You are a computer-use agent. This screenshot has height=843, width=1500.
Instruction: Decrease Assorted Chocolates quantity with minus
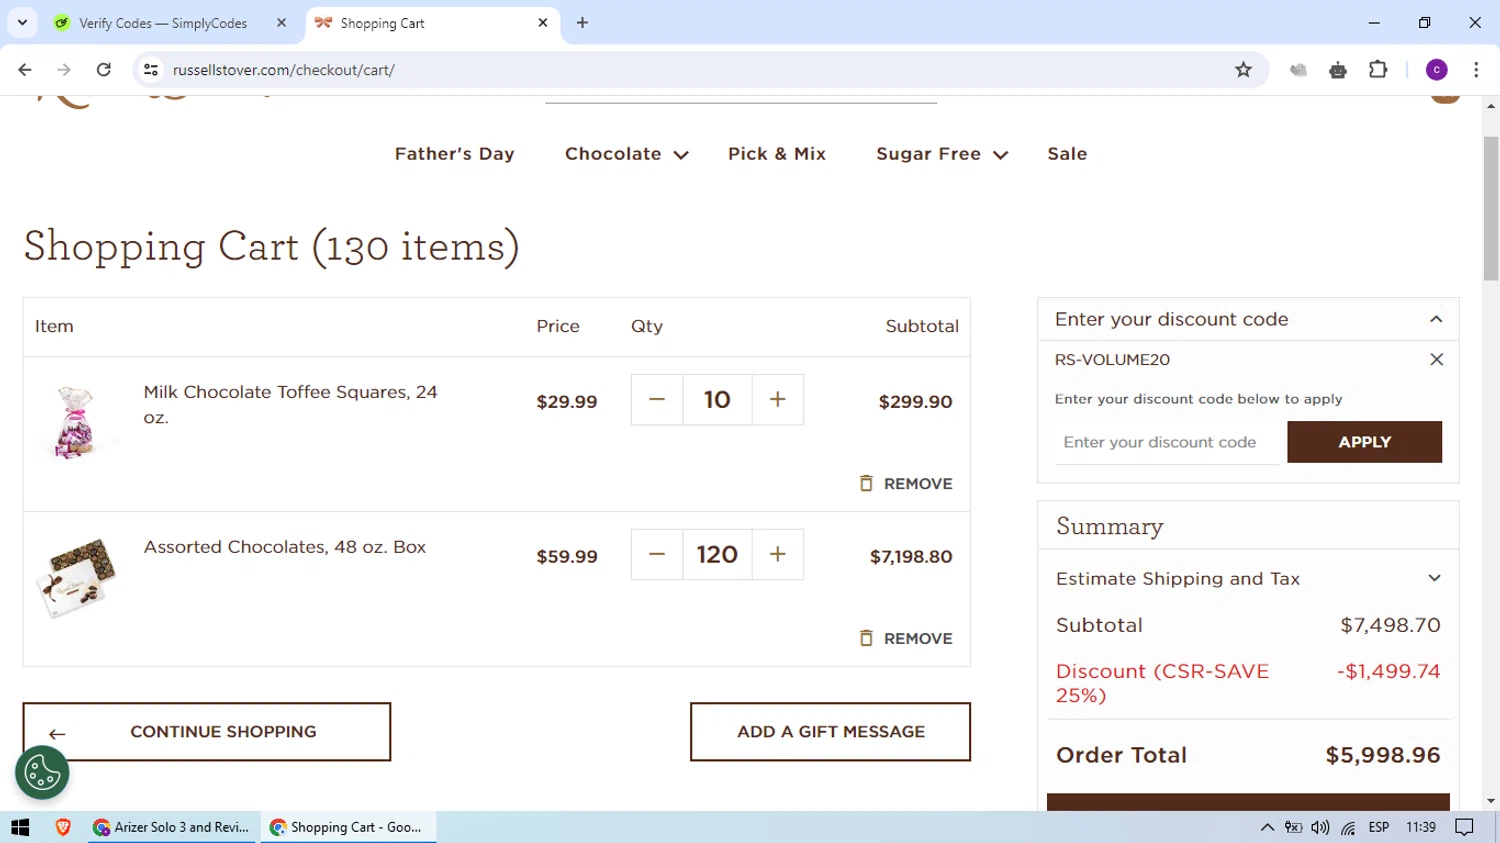[657, 555]
